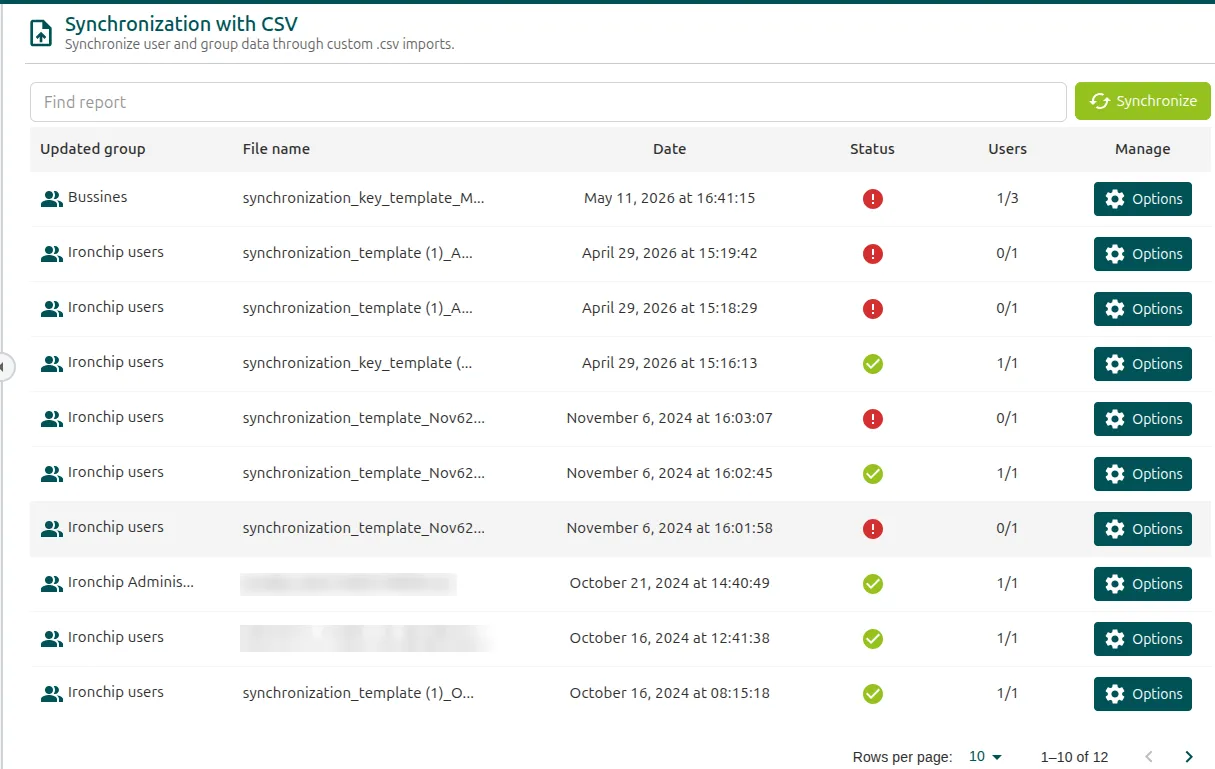1215x769 pixels.
Task: Click the 1–10 of 12 pagination text
Action: pos(1074,757)
